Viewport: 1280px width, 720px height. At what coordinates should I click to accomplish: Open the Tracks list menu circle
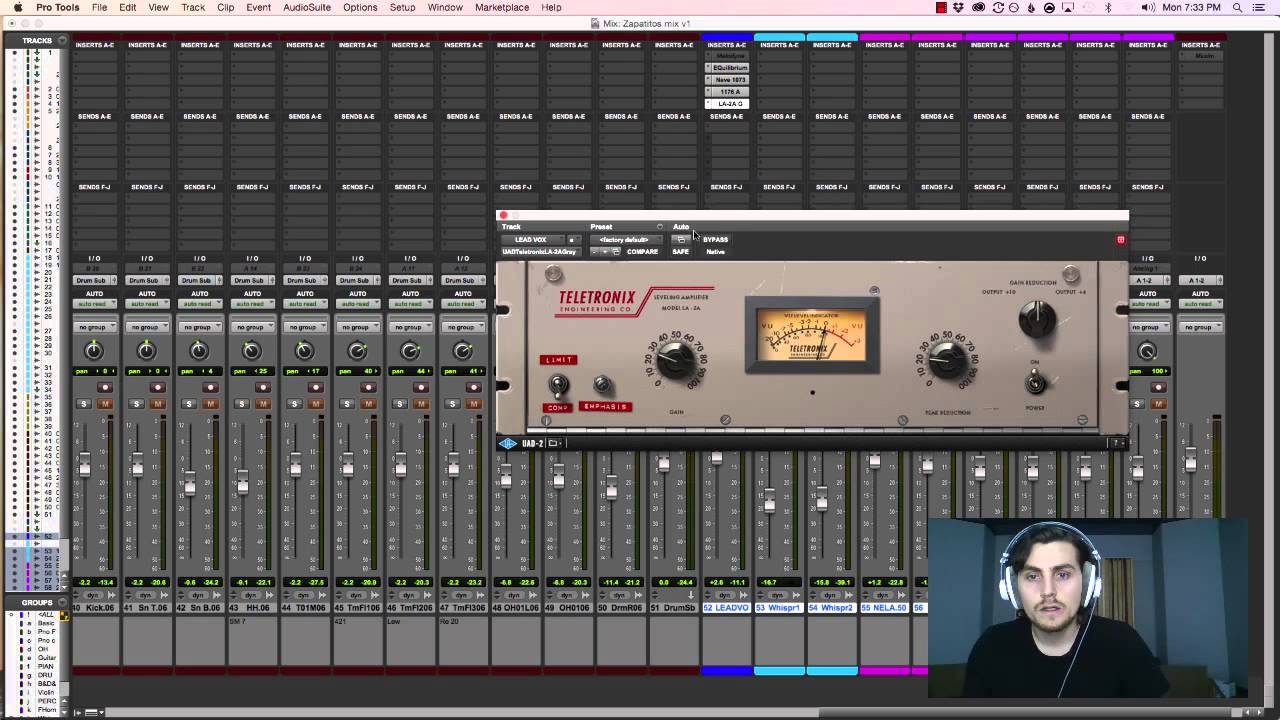tap(62, 41)
